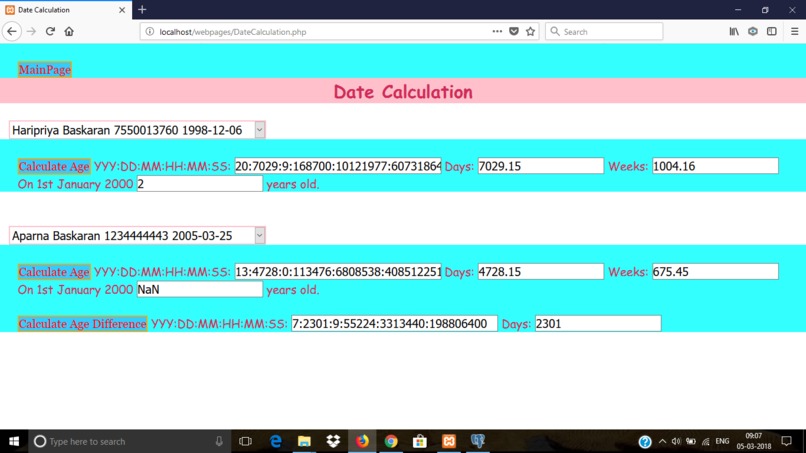Click Calculate Age for Aparna
This screenshot has width=806, height=453.
(54, 271)
